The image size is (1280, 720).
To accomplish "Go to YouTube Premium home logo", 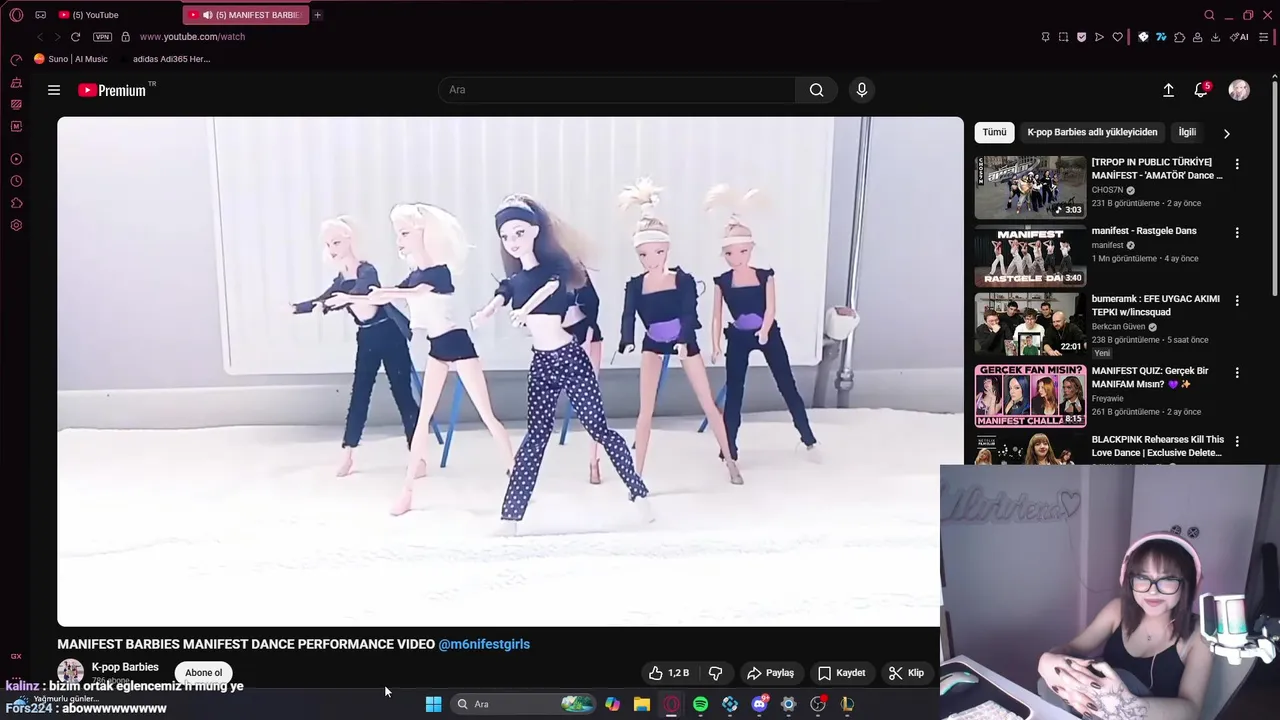I will (112, 90).
